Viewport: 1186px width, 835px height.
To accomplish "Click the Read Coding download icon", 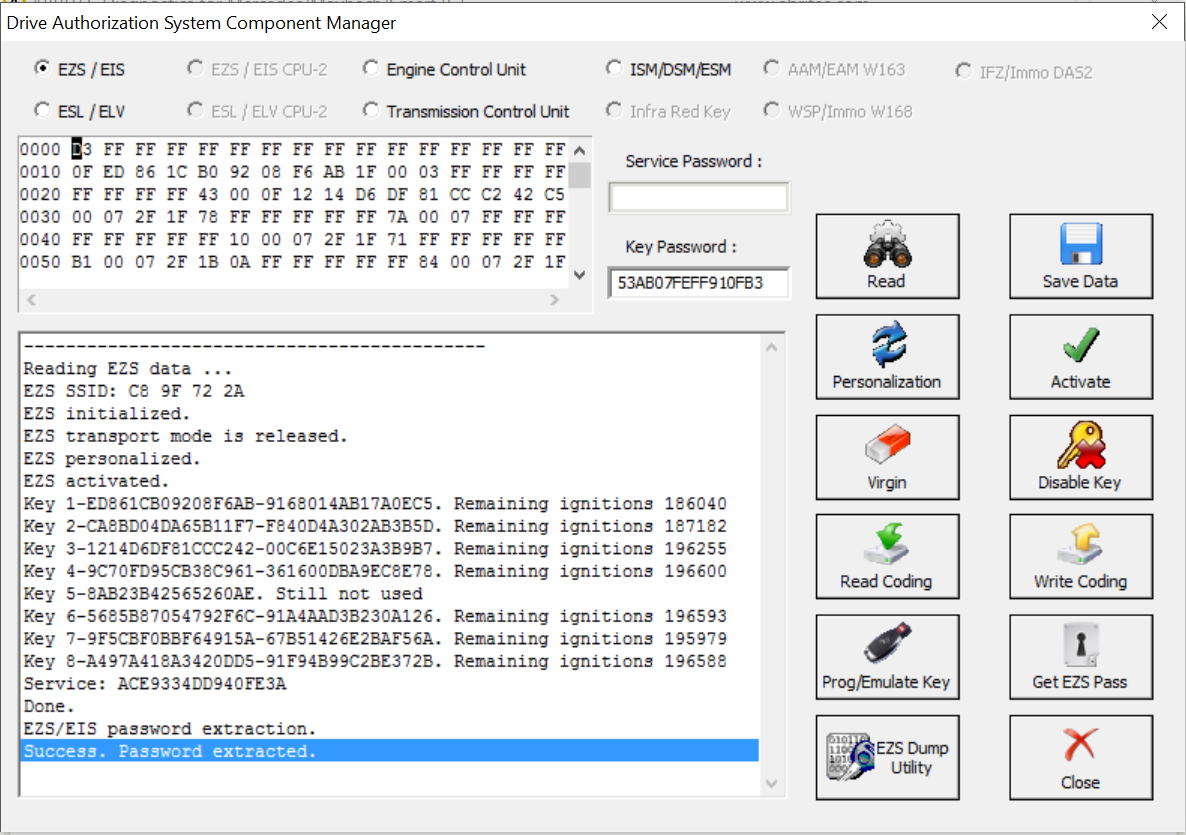I will 886,546.
